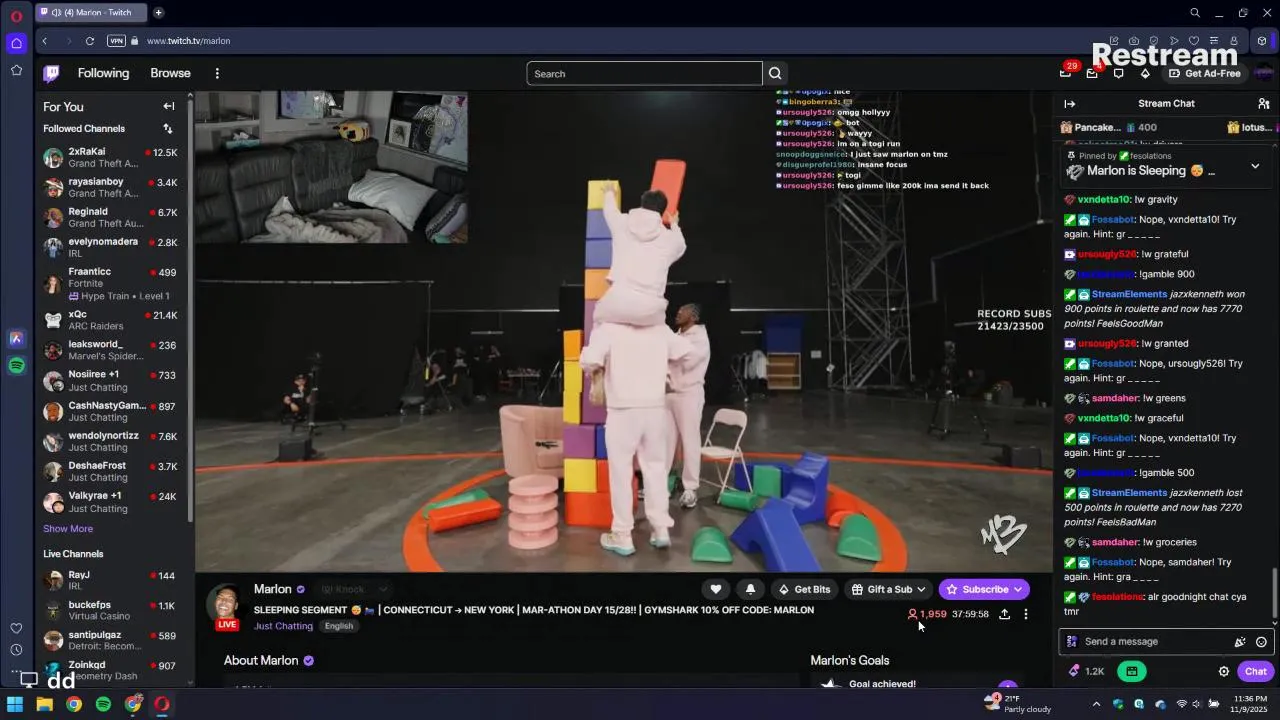Open the Get Bits diamond icon in top bar
This screenshot has width=1280, height=720.
(1145, 73)
